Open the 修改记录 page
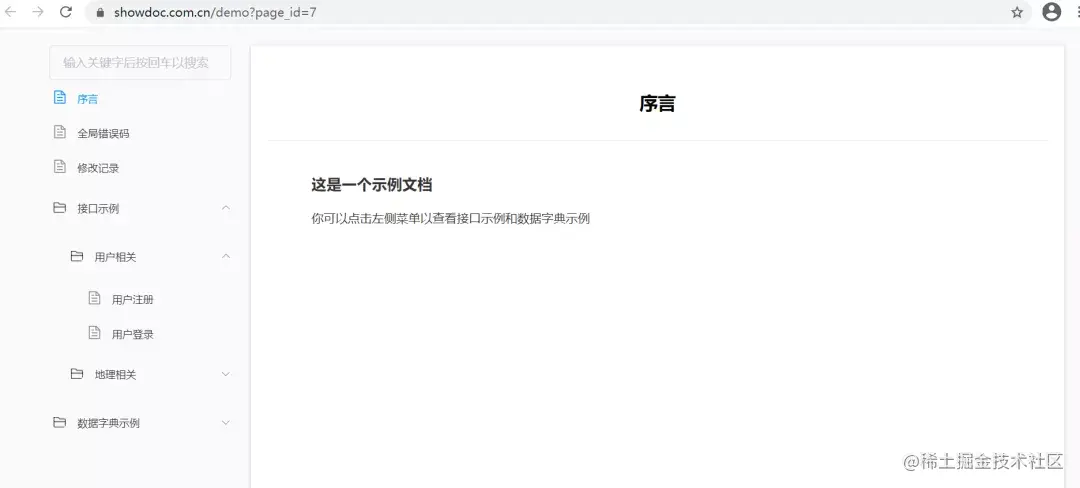 click(98, 168)
